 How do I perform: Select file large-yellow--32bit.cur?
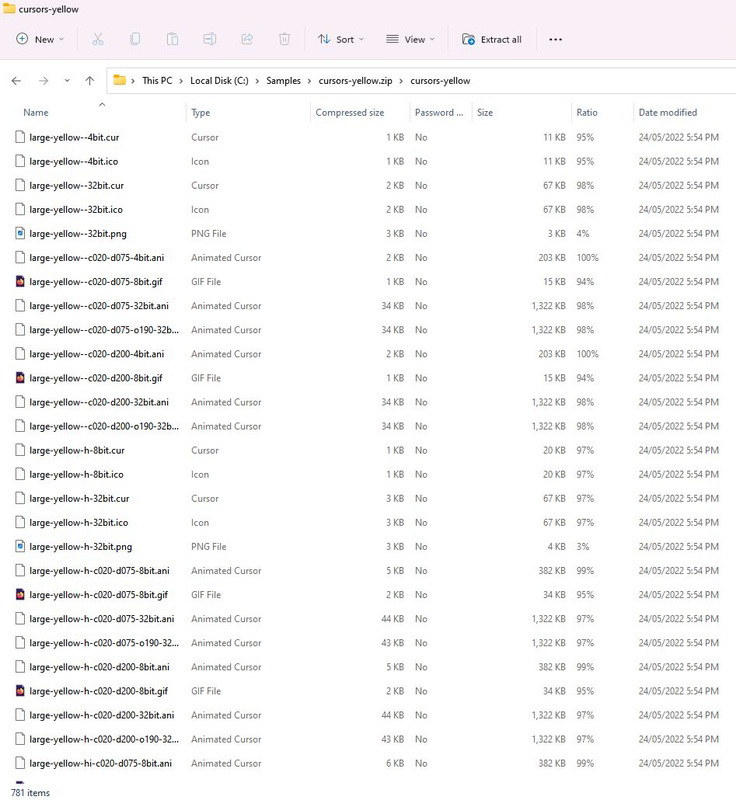tap(77, 185)
